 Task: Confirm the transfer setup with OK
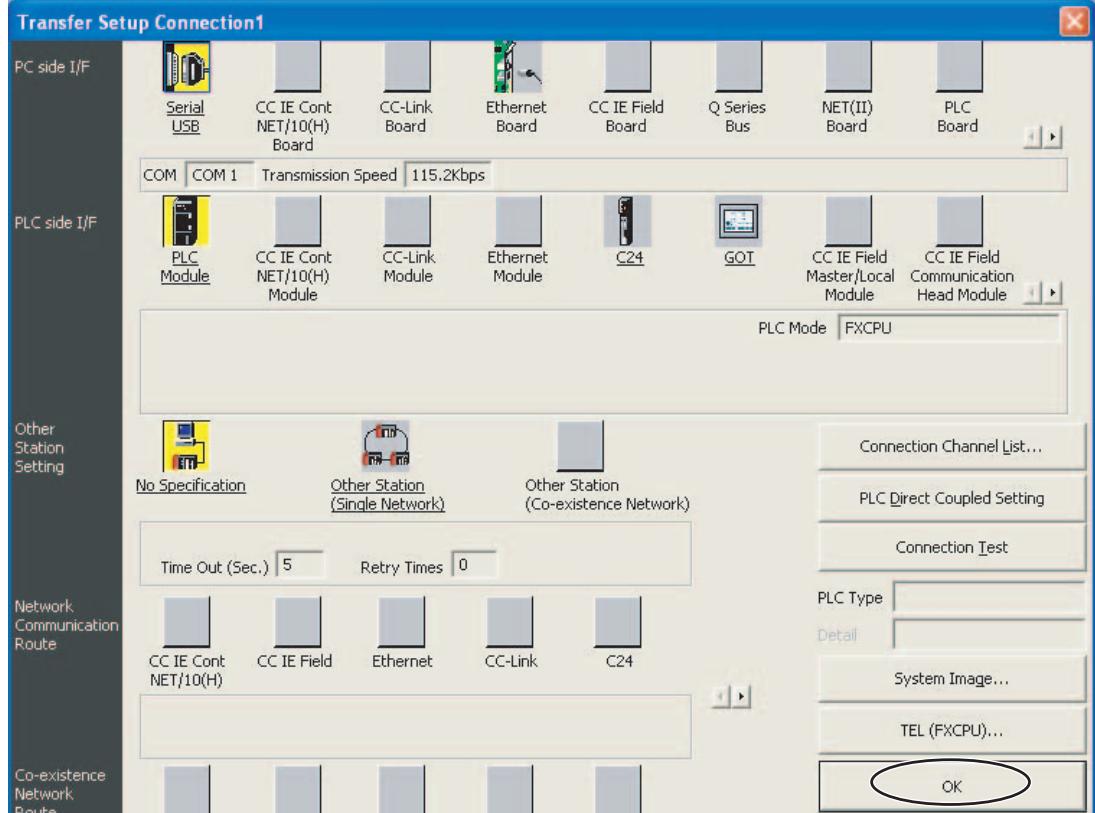coord(951,786)
